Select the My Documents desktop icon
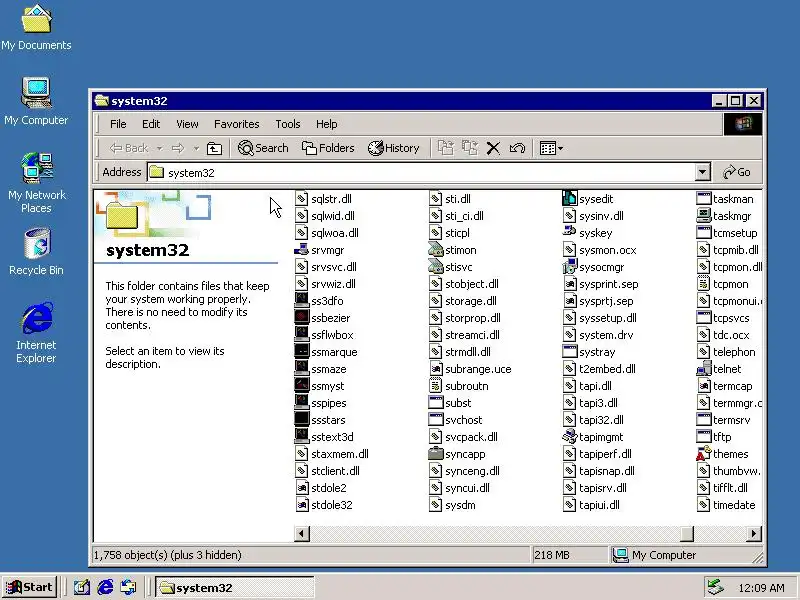This screenshot has height=600, width=800. tap(36, 28)
